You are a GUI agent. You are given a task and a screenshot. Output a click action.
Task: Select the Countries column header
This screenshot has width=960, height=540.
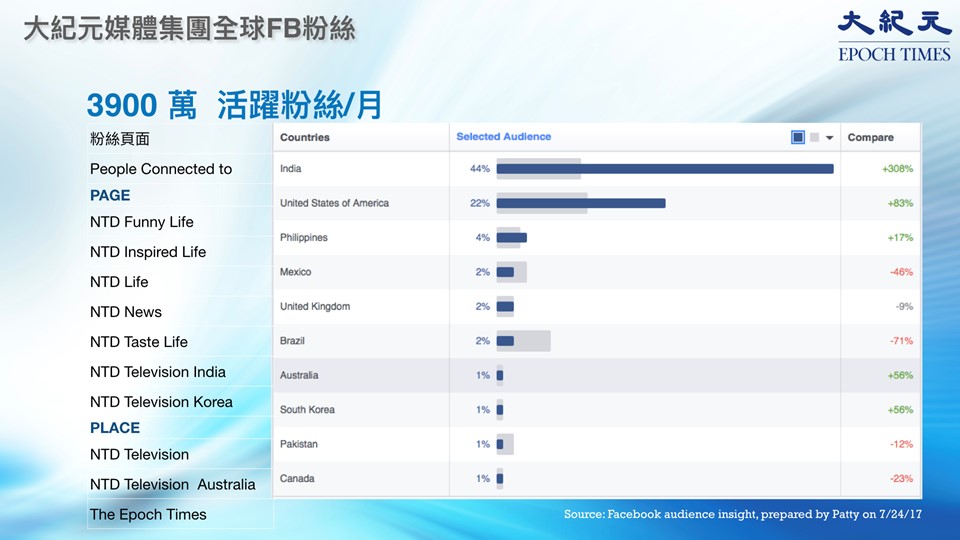point(304,137)
